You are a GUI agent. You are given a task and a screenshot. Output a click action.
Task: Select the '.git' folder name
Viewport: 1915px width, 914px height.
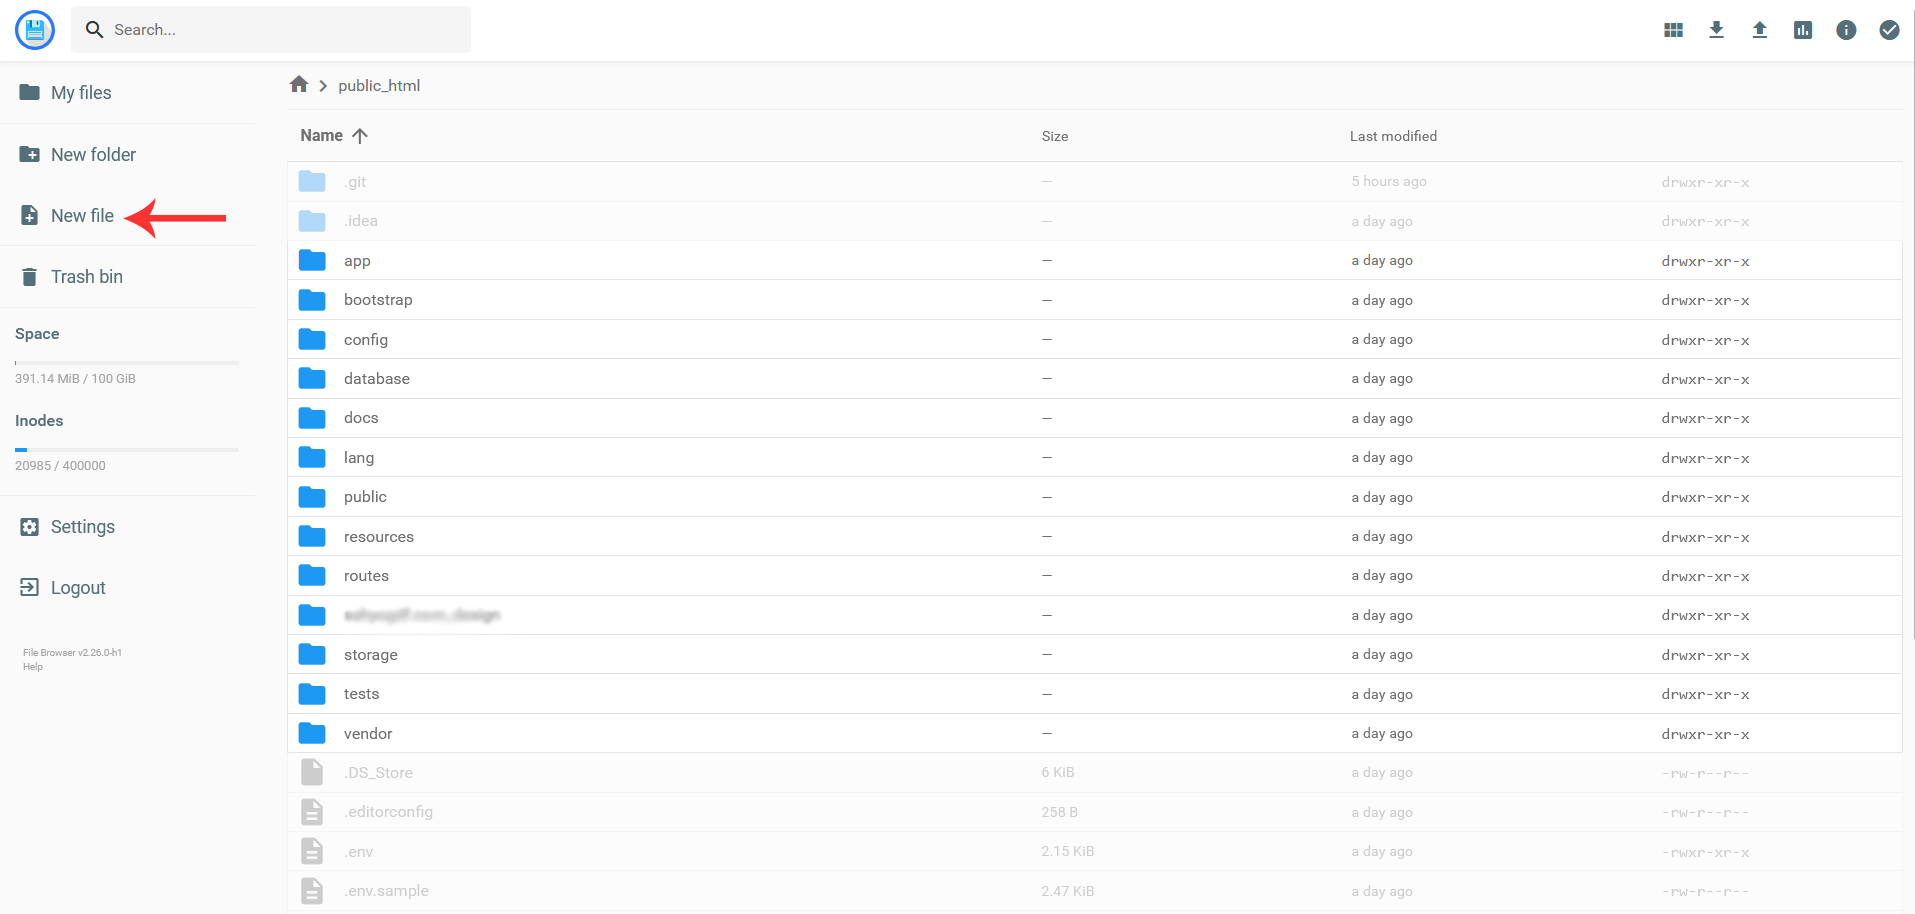(x=355, y=182)
